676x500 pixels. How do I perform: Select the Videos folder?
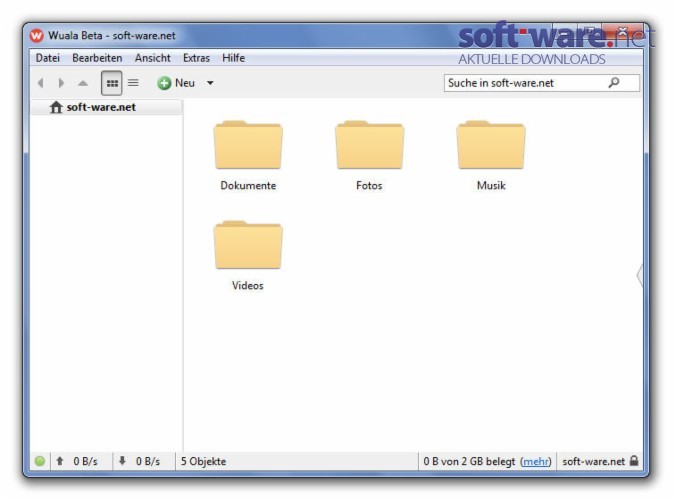coord(248,255)
